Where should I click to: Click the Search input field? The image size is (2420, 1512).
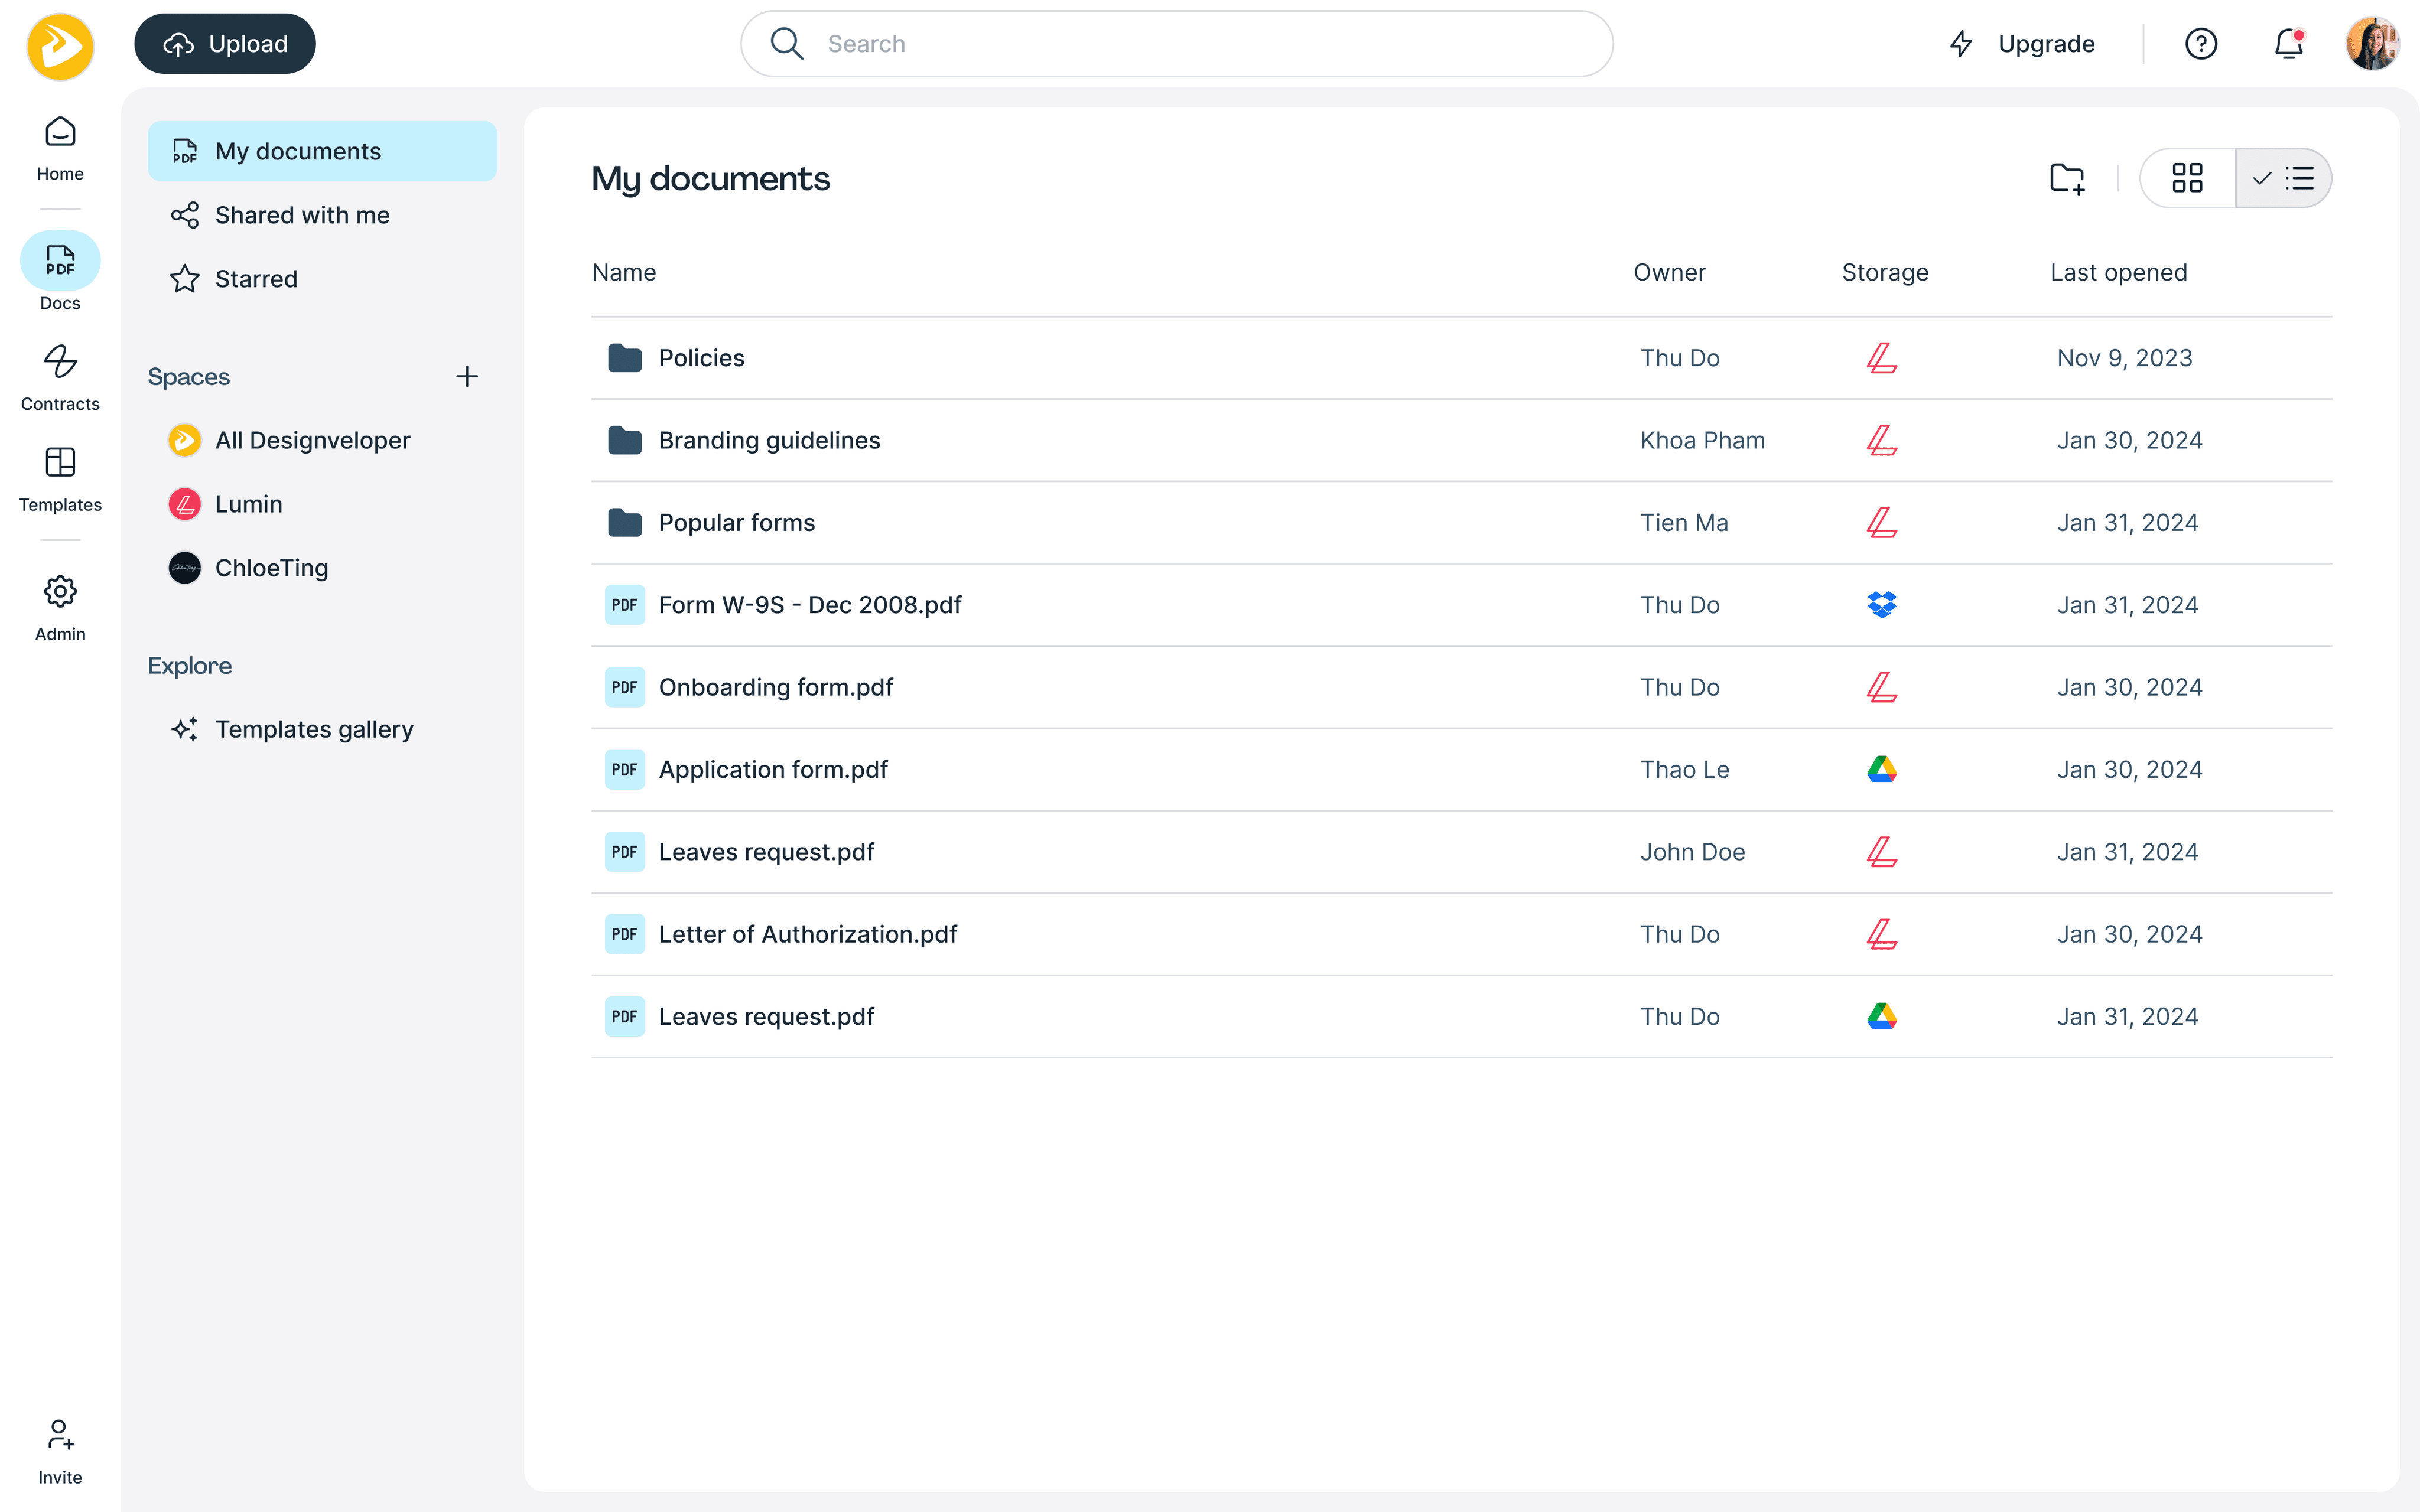tap(1176, 44)
